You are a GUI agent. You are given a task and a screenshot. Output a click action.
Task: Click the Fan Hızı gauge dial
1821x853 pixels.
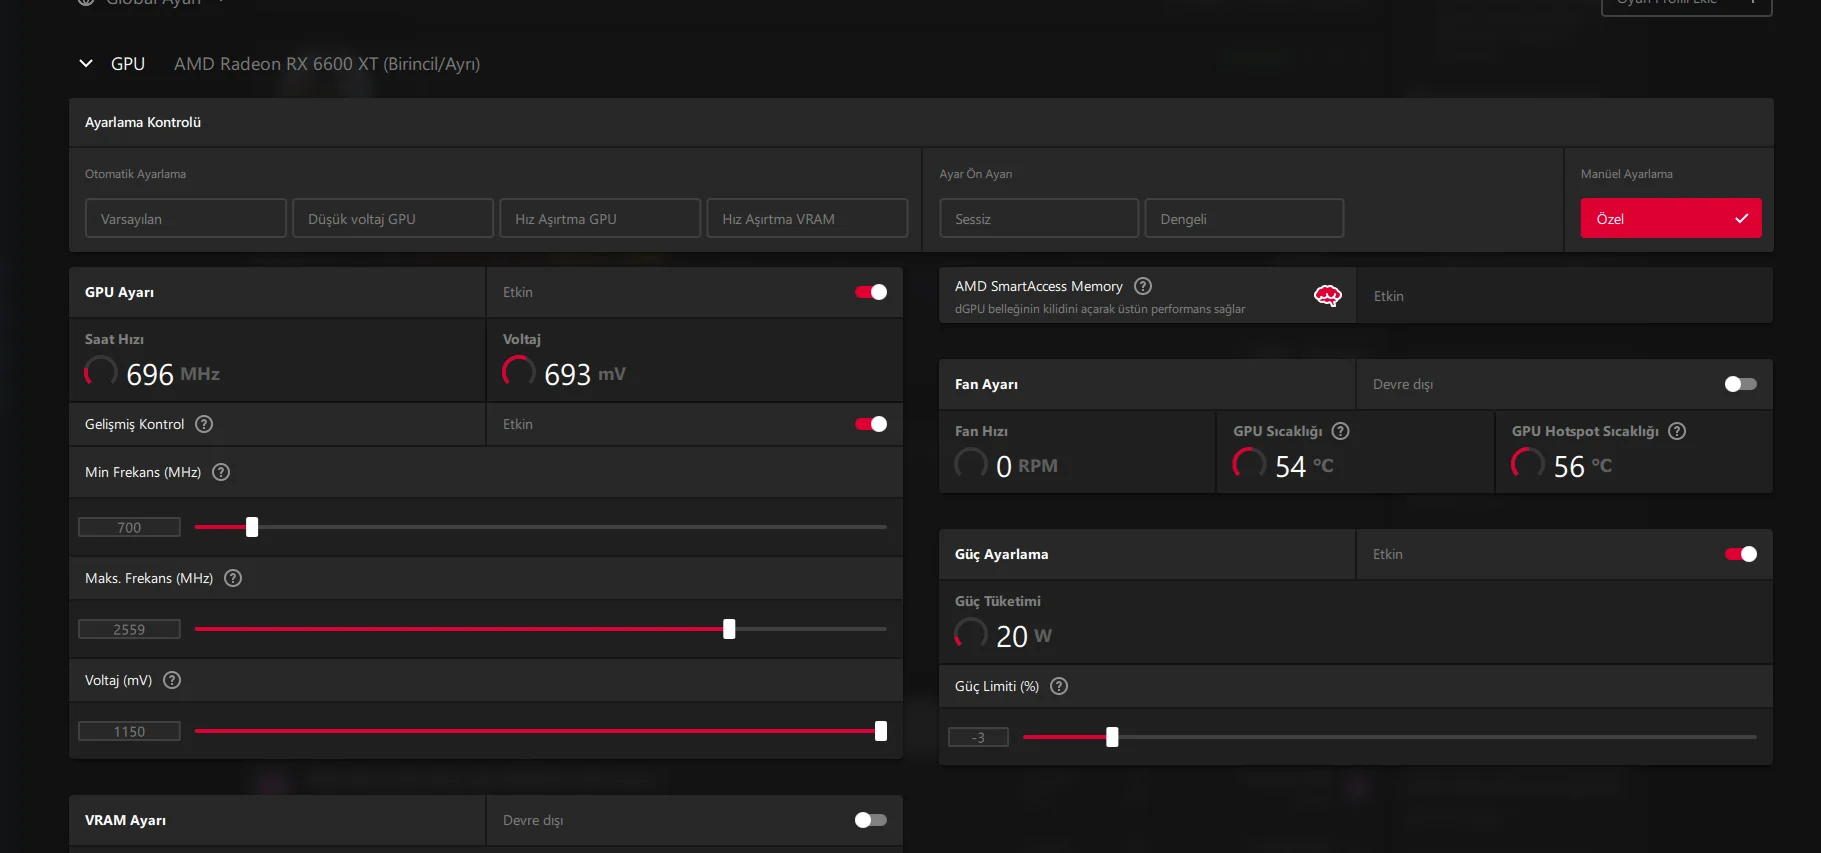coord(971,465)
